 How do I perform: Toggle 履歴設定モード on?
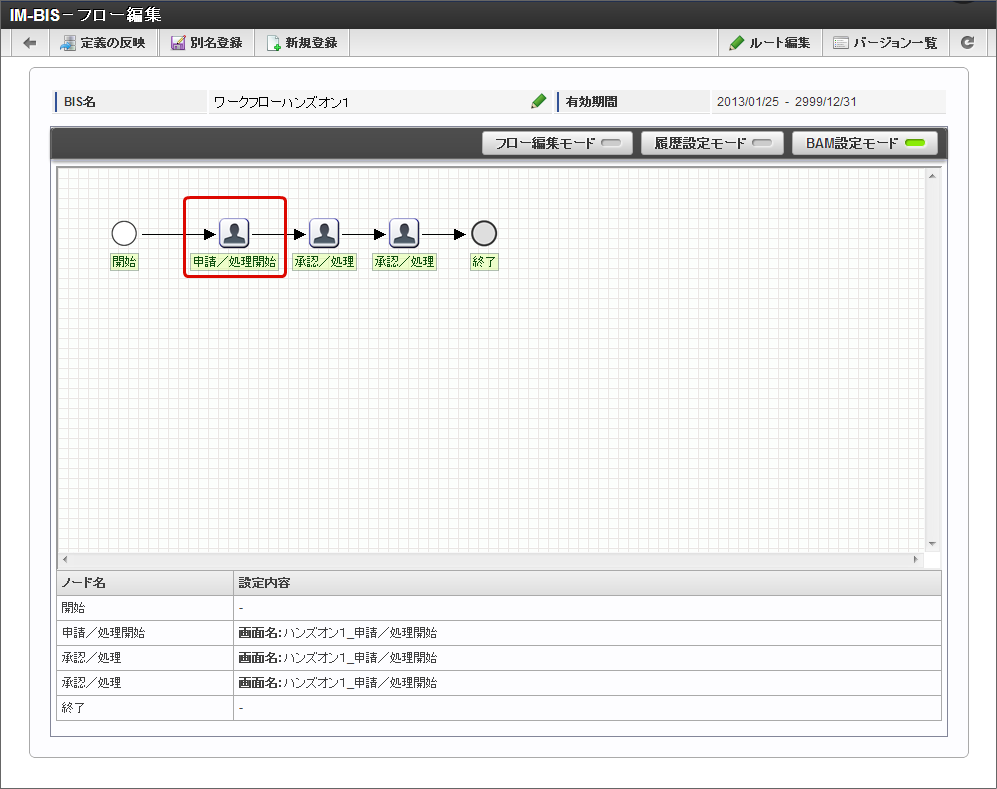pyautogui.click(x=712, y=143)
